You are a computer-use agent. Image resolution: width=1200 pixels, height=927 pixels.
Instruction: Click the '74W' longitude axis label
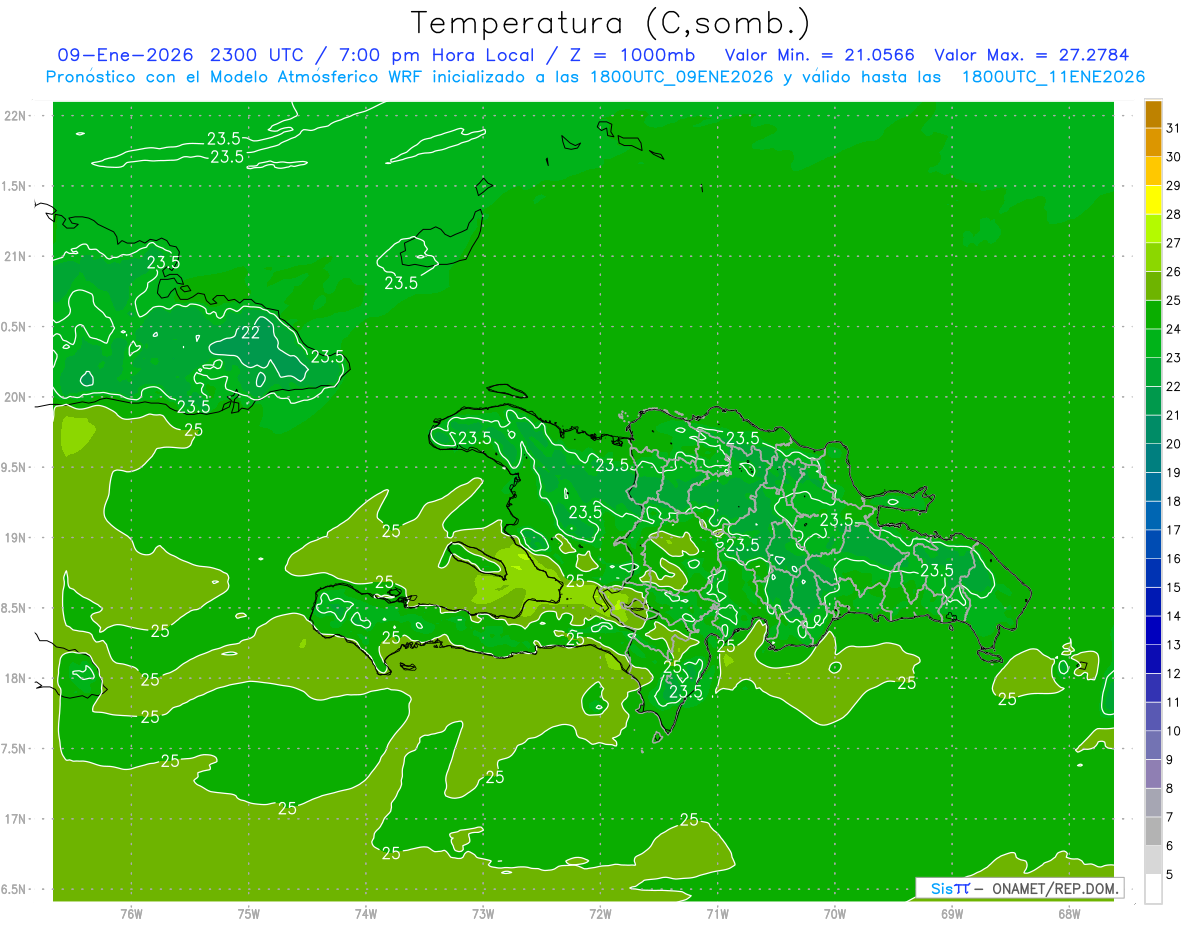366,914
